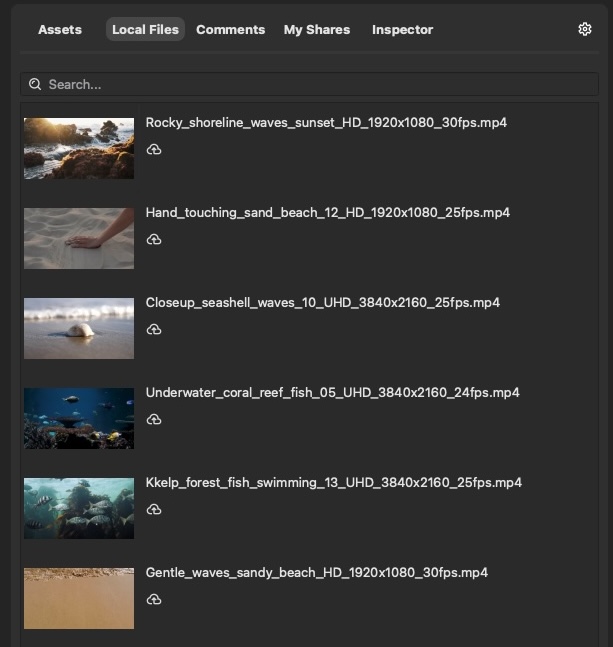Select the Local Files tab
Screen dimensions: 613x647
pyautogui.click(x=145, y=30)
